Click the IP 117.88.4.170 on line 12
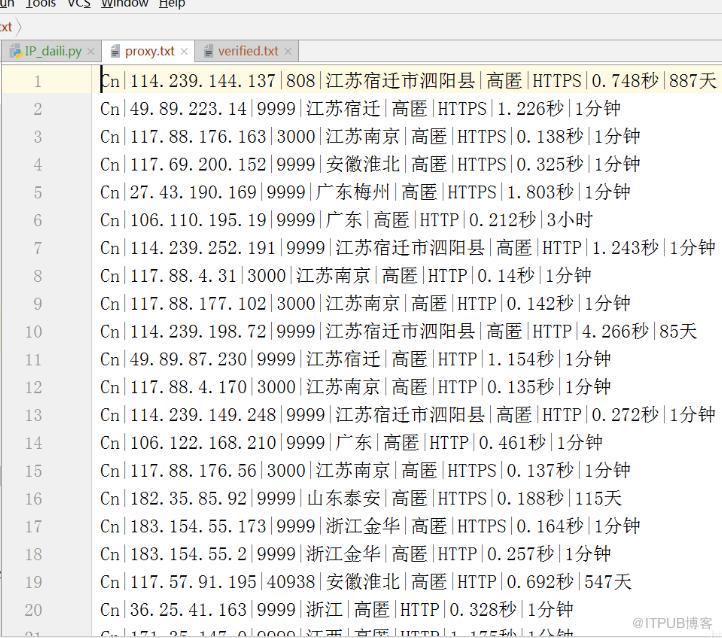Screen dimensions: 722x638 point(188,387)
